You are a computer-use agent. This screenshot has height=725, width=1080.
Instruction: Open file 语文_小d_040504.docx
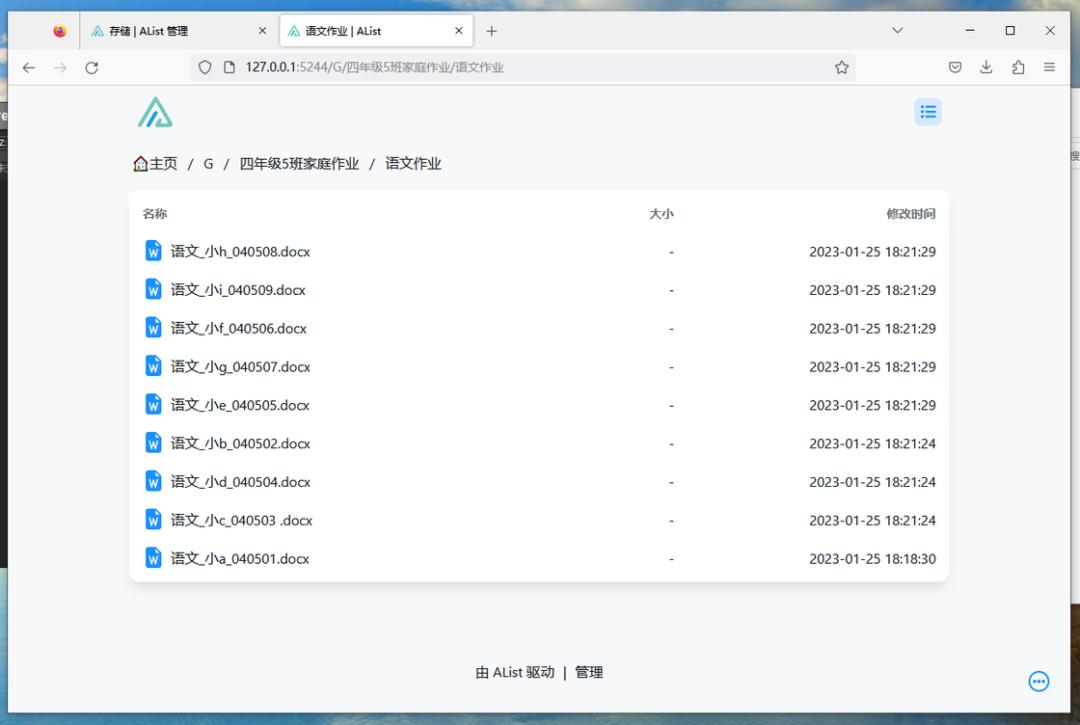[240, 482]
